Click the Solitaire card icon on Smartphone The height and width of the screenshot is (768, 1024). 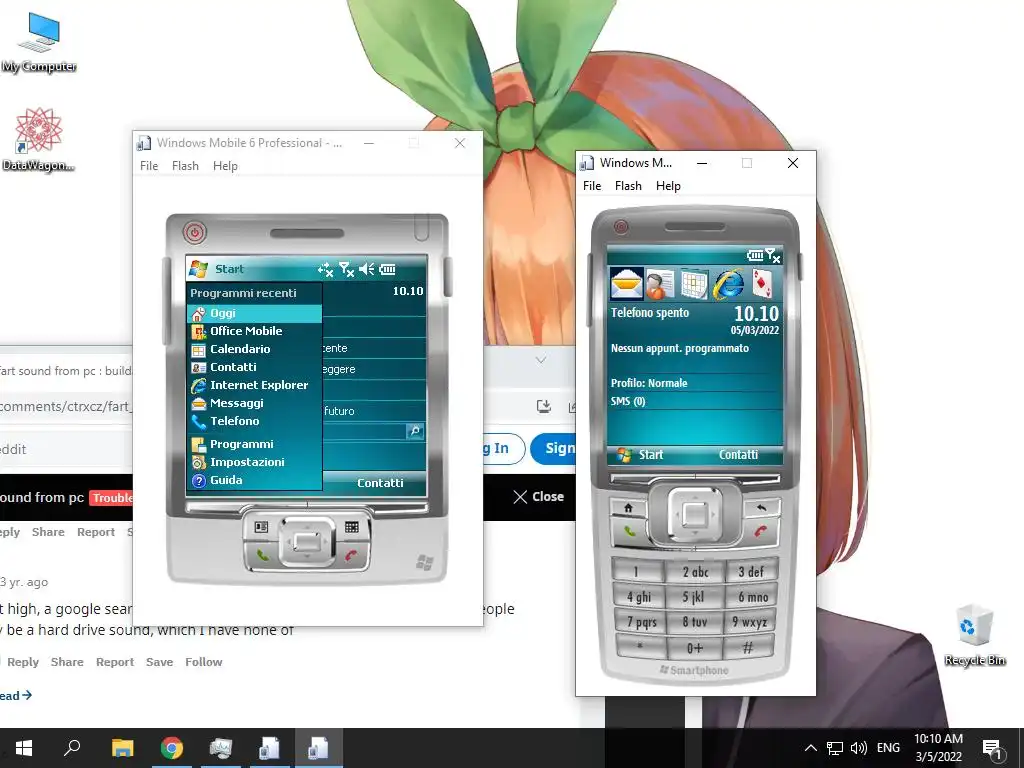click(761, 285)
